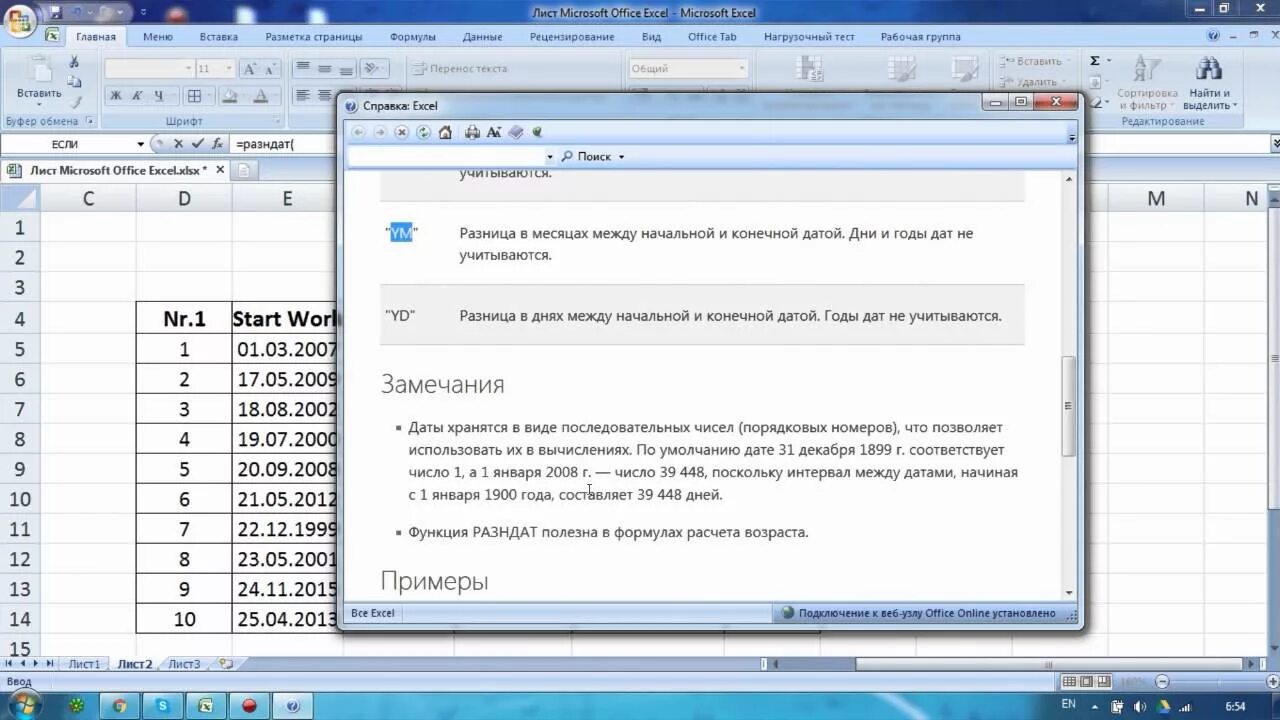Click zoom-out minus on zoom slider
Screen dimensions: 1280x720
tap(1161, 681)
